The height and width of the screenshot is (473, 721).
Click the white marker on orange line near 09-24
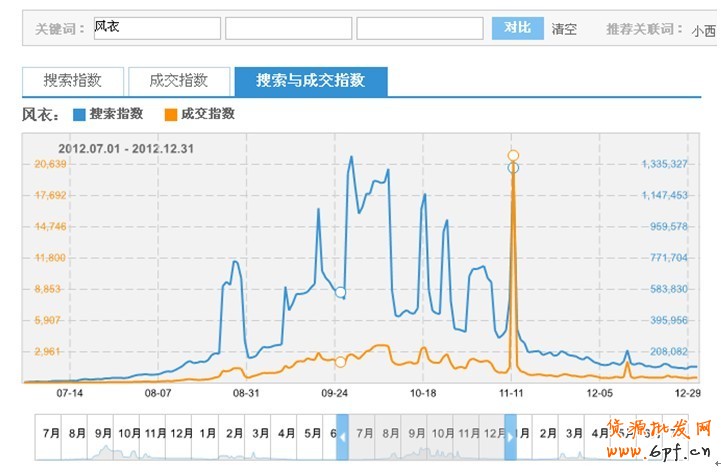click(340, 362)
